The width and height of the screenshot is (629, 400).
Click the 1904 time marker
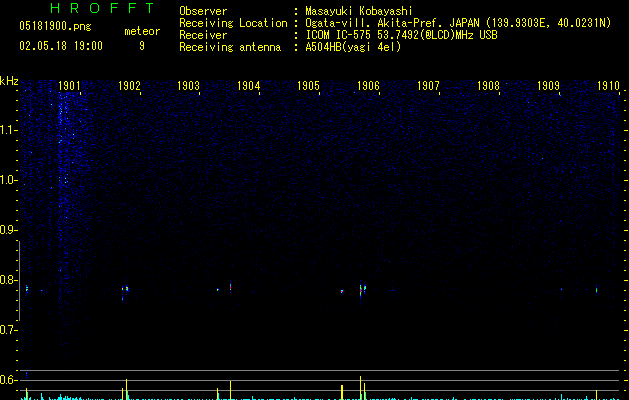[249, 86]
